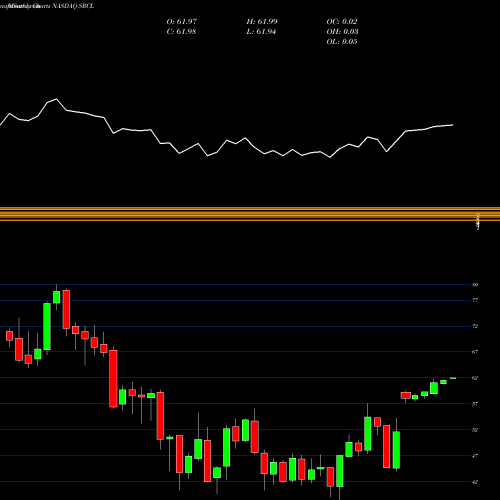
Task: Select the tall green candle rising from 67 to 77
Action: (47, 327)
